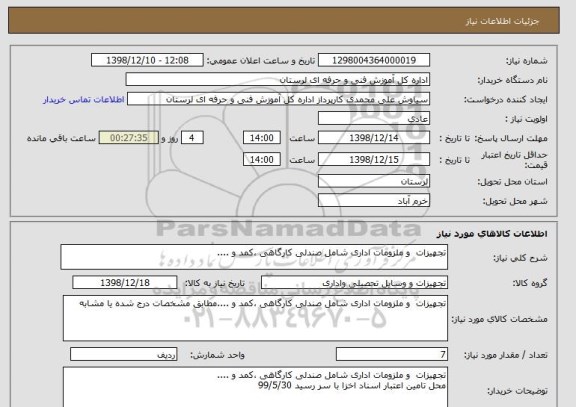Screen dimensions: 576x407
Task: Click the price validity date 1398/12/15
Action: [x=374, y=159]
